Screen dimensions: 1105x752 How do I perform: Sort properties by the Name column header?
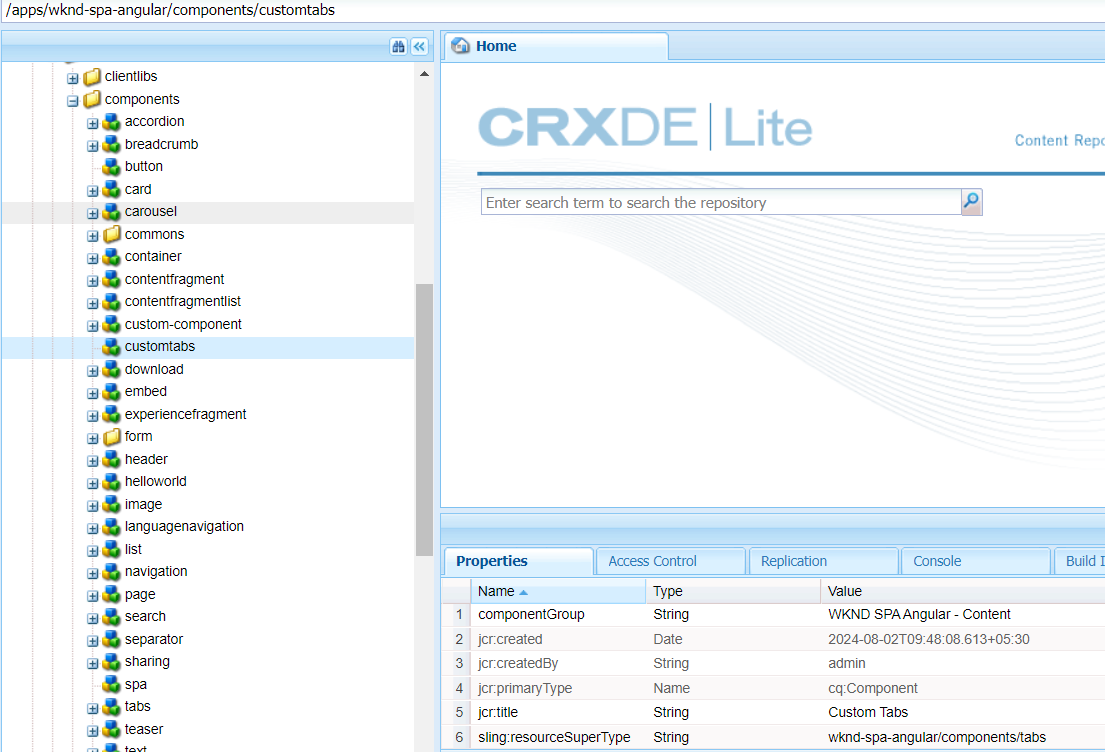497,591
